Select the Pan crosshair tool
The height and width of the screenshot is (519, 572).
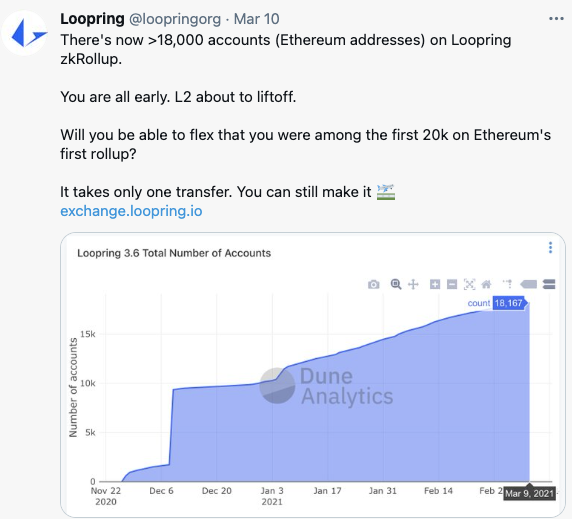pyautogui.click(x=413, y=284)
